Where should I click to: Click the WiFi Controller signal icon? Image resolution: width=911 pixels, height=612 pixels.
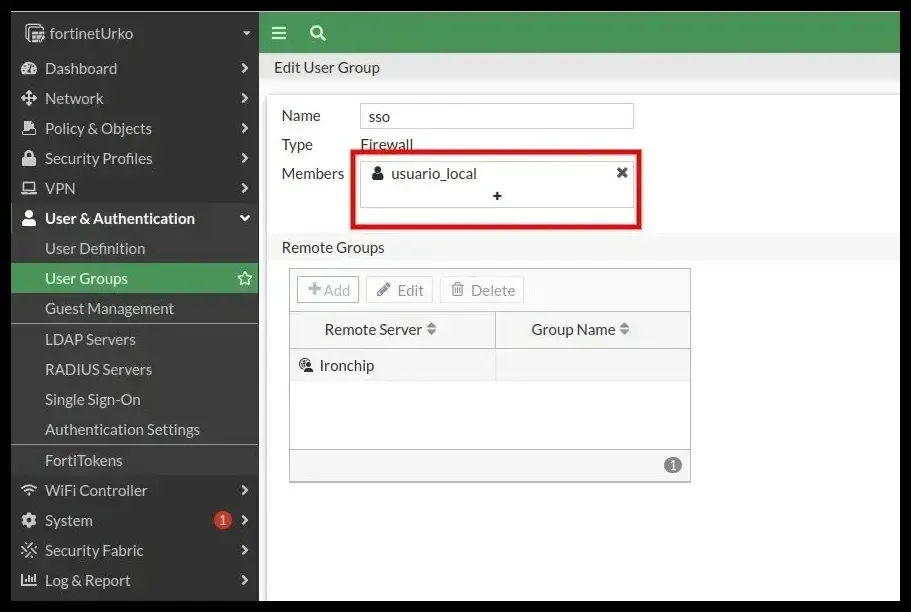click(x=29, y=490)
